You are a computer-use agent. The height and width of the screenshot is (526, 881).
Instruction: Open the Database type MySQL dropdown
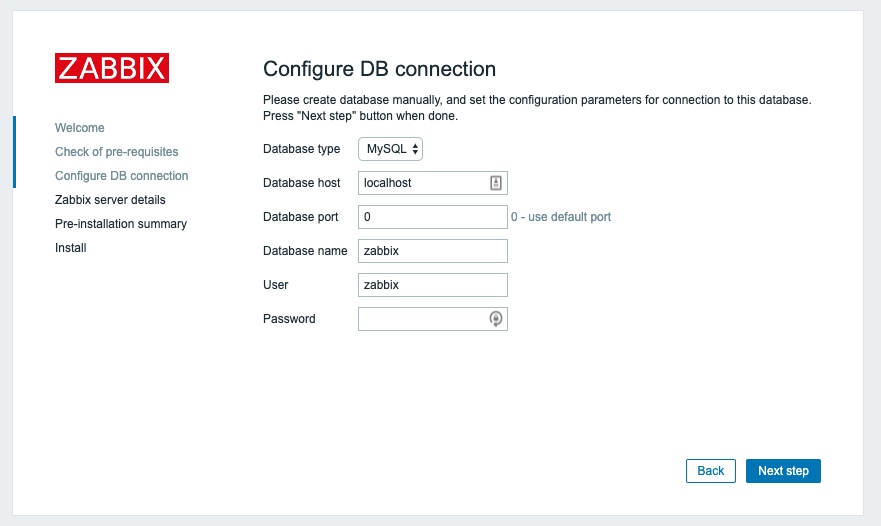tap(391, 149)
